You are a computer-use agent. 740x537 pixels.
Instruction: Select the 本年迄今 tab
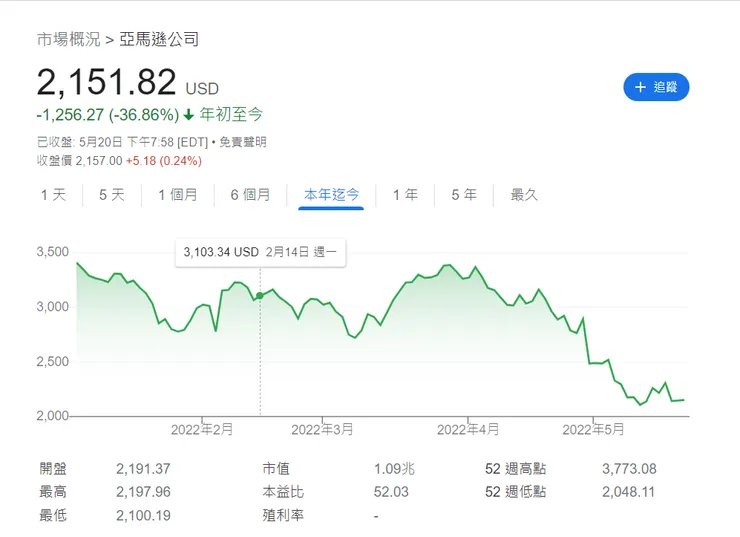331,195
